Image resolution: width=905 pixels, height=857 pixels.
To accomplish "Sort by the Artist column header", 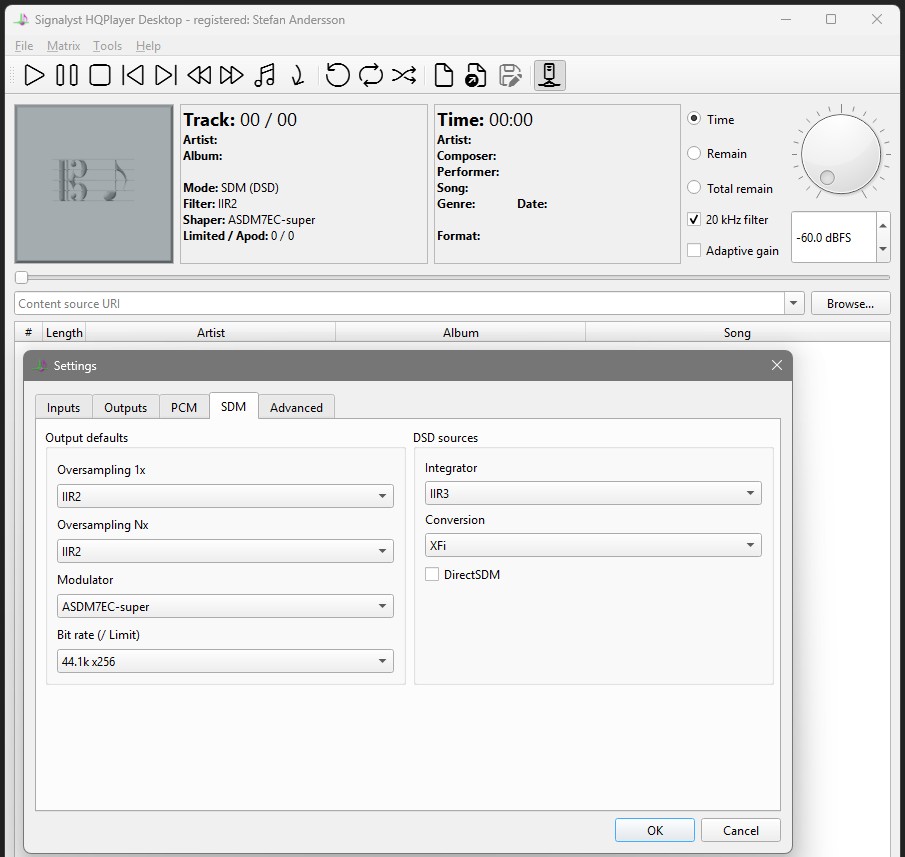I will [x=211, y=332].
